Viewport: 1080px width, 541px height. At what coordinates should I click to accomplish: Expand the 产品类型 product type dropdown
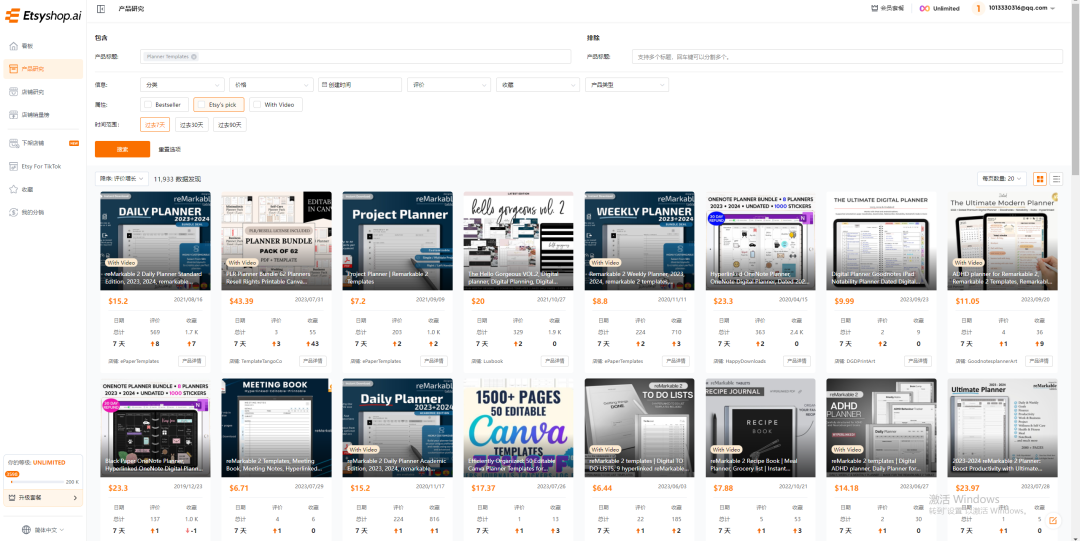(627, 85)
